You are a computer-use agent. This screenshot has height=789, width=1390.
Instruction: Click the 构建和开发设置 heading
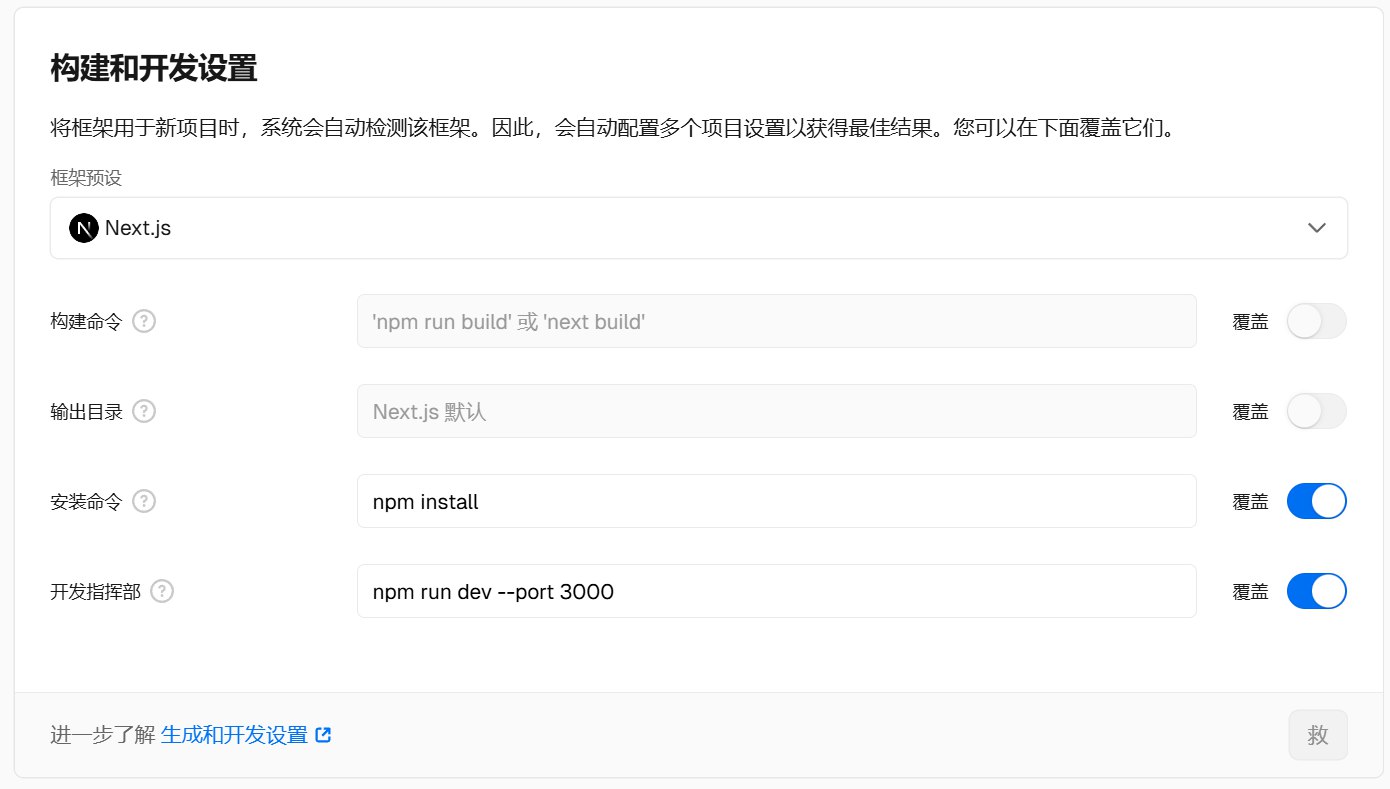tap(154, 69)
